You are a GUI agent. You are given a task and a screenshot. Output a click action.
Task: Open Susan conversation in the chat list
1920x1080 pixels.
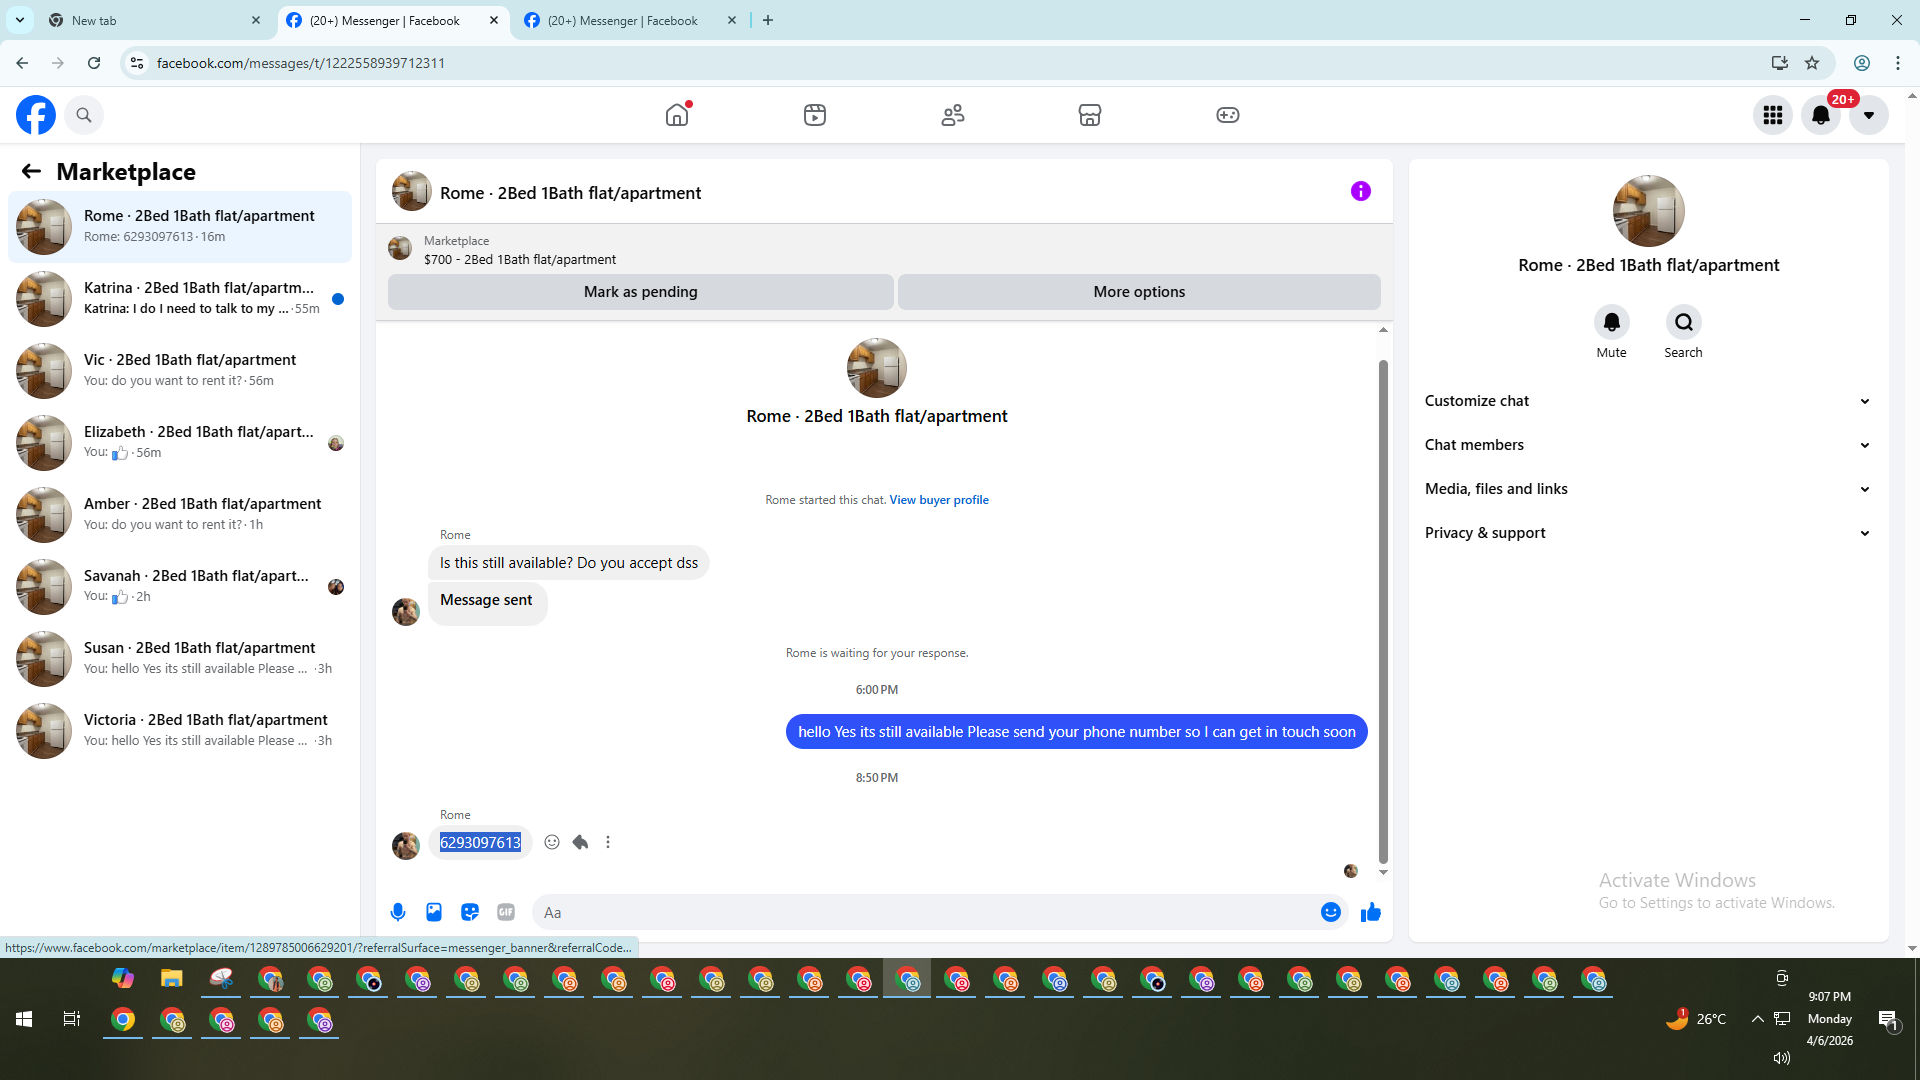tap(180, 659)
